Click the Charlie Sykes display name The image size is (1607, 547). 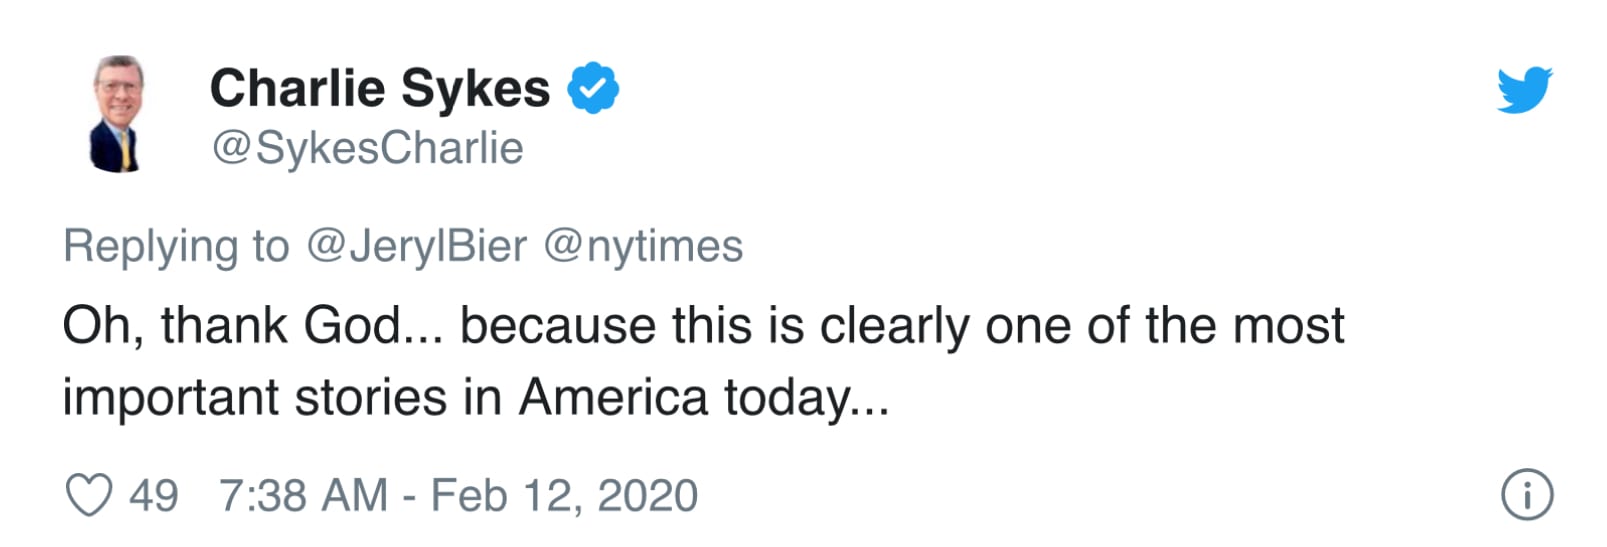point(379,88)
